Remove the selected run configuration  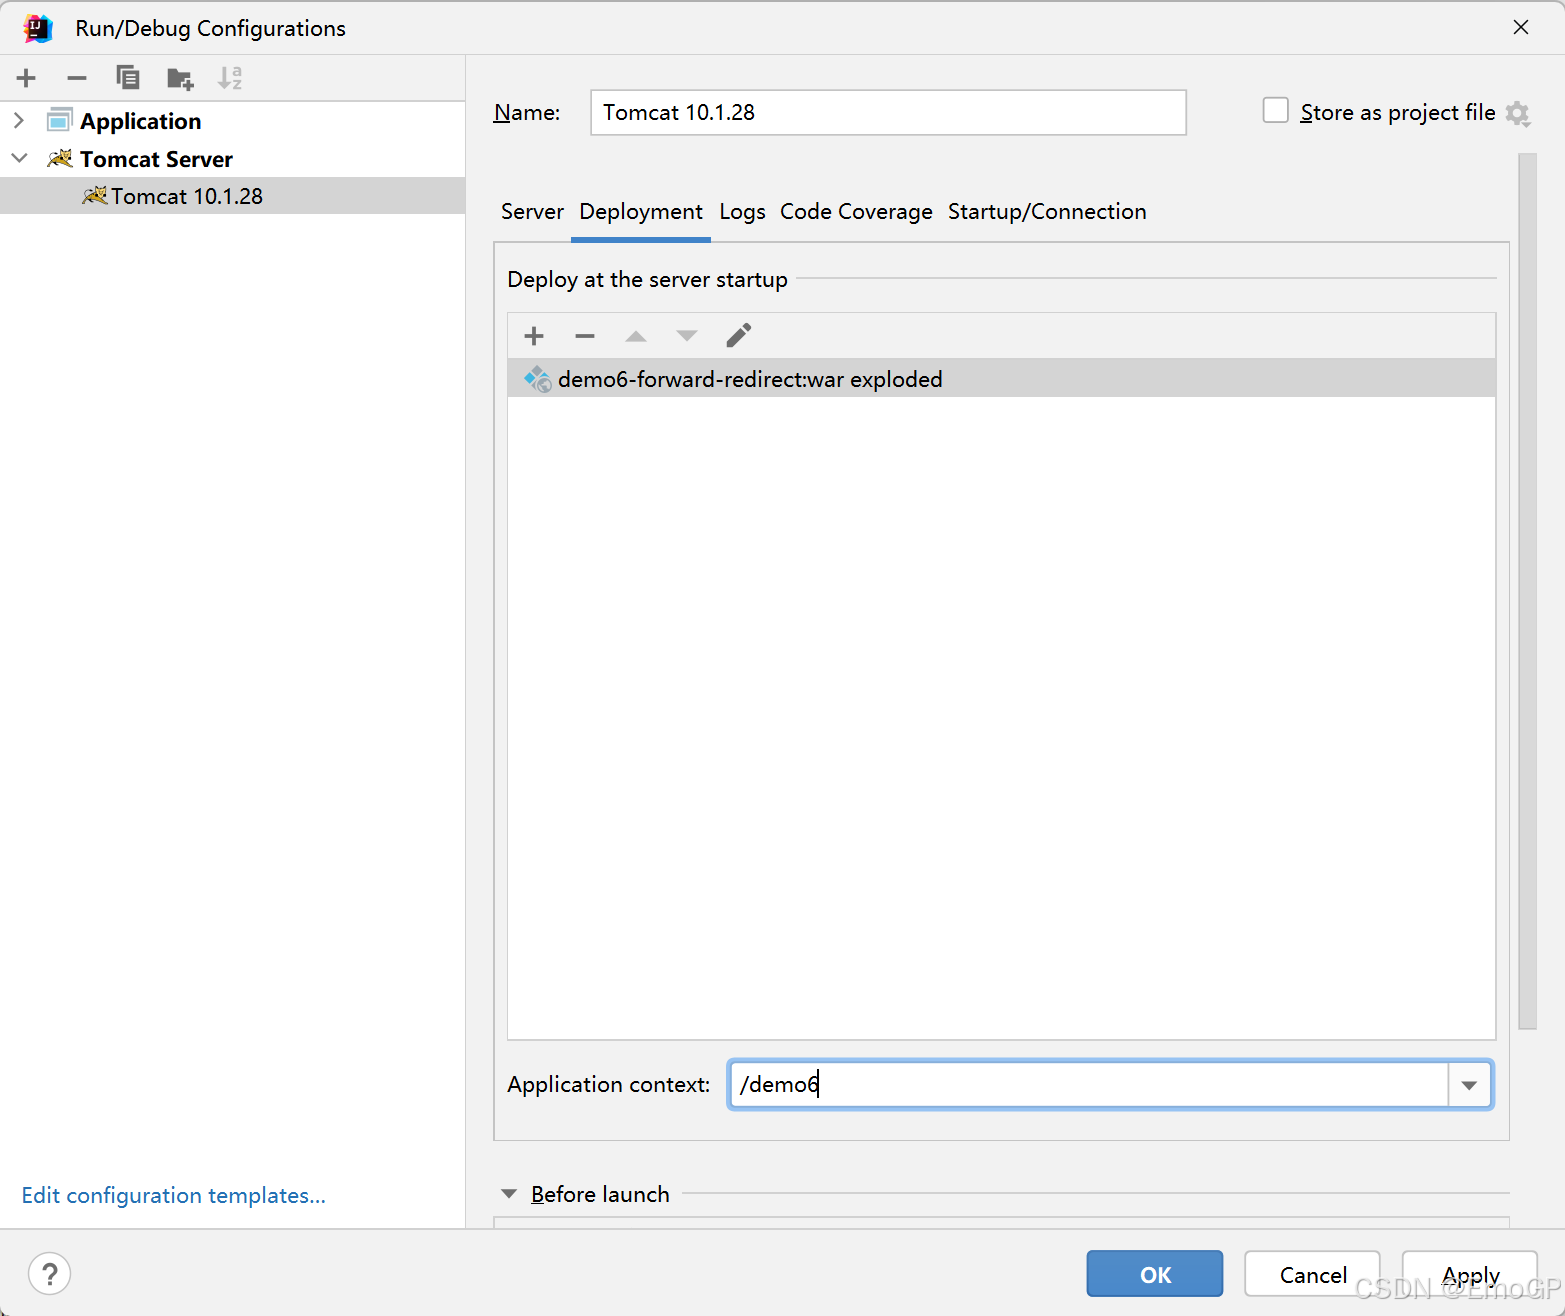coord(77,78)
